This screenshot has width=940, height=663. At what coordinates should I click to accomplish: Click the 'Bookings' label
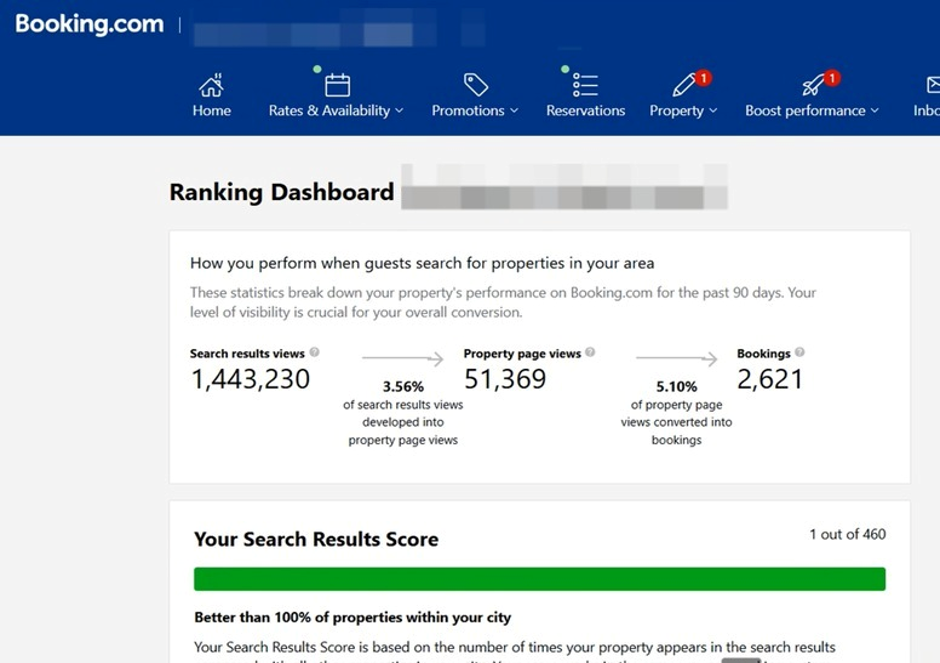(x=764, y=354)
